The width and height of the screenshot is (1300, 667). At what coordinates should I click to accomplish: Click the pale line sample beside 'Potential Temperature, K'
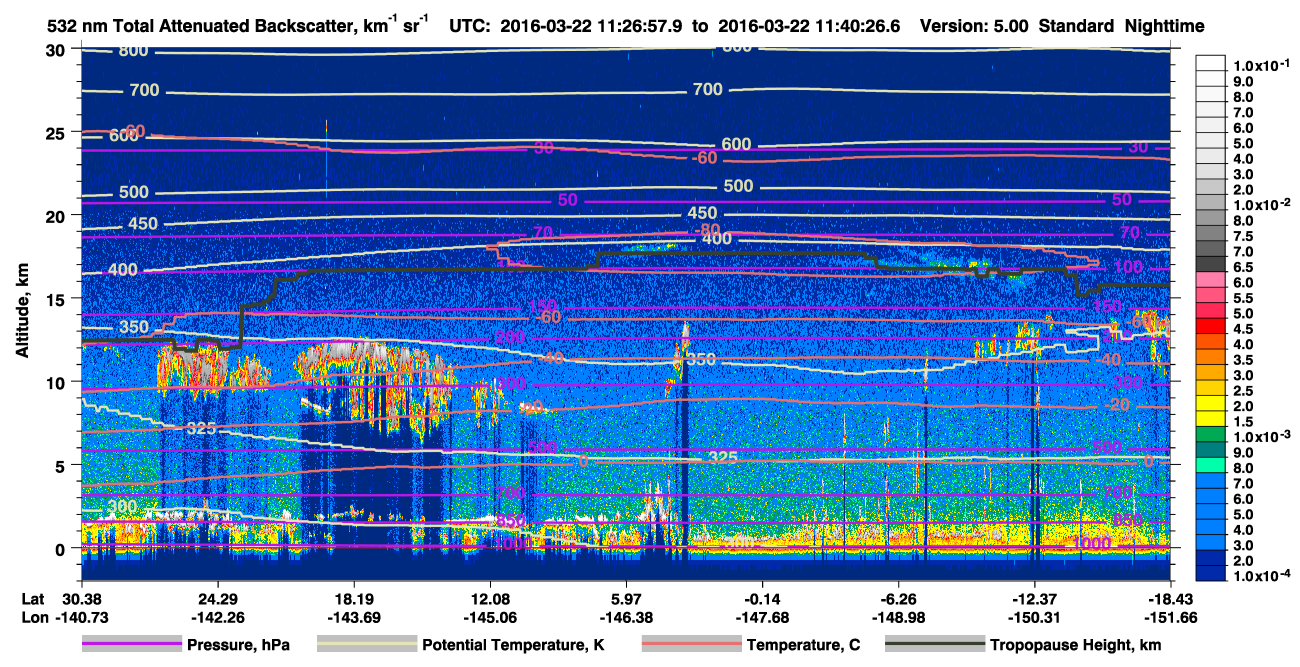click(367, 645)
